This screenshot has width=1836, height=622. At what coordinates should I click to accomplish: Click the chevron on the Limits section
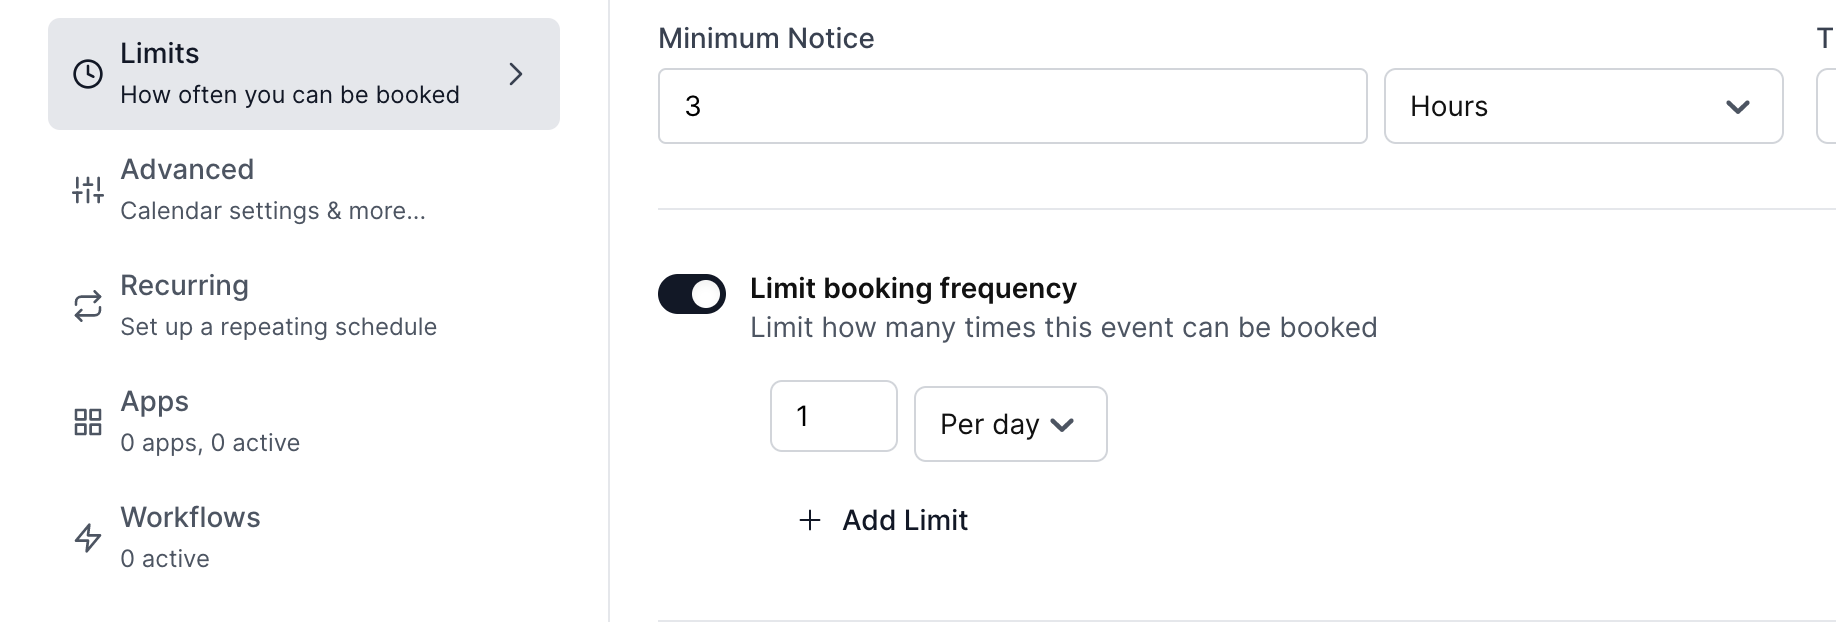[x=516, y=73]
